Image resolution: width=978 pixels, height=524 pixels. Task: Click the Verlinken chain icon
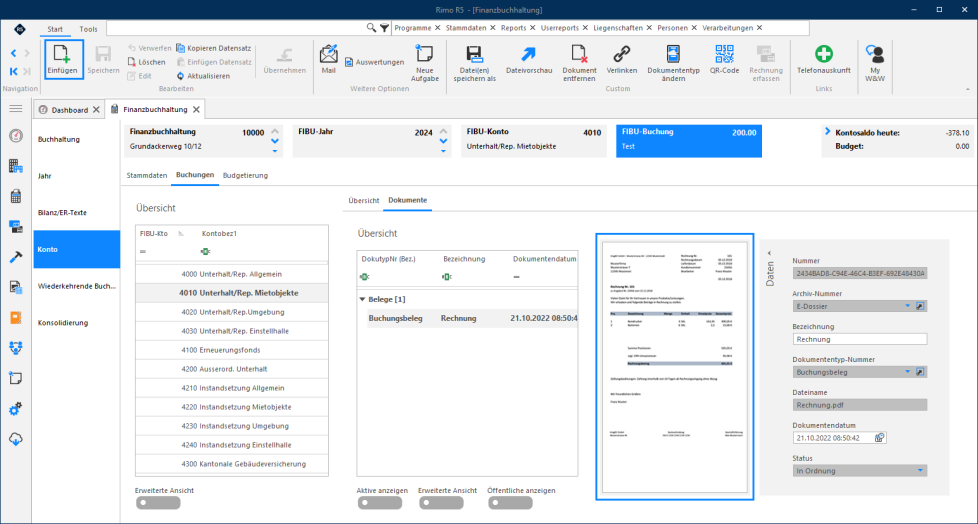(x=622, y=54)
